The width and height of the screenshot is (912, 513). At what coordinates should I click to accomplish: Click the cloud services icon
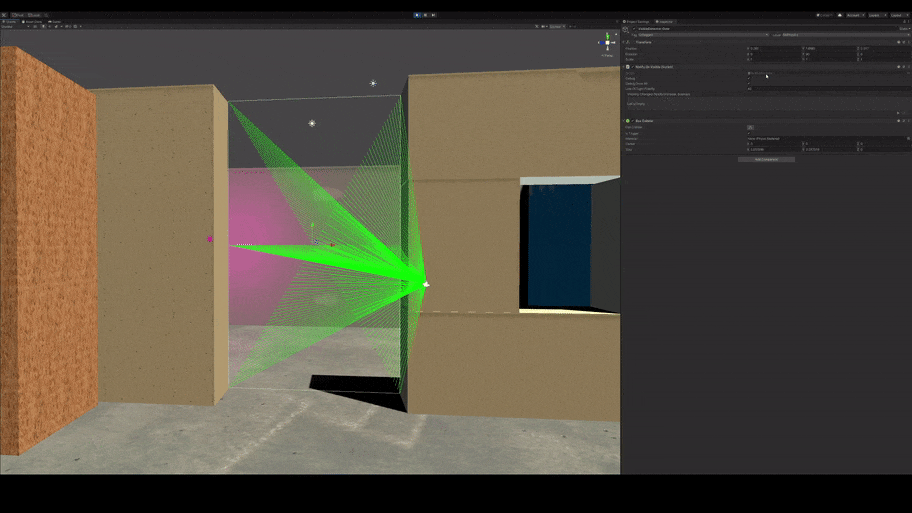[x=839, y=15]
